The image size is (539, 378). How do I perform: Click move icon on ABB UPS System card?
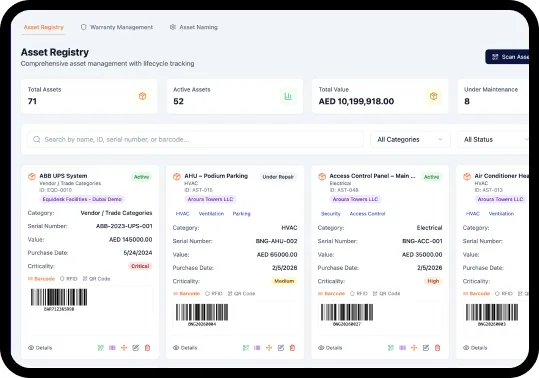point(124,348)
